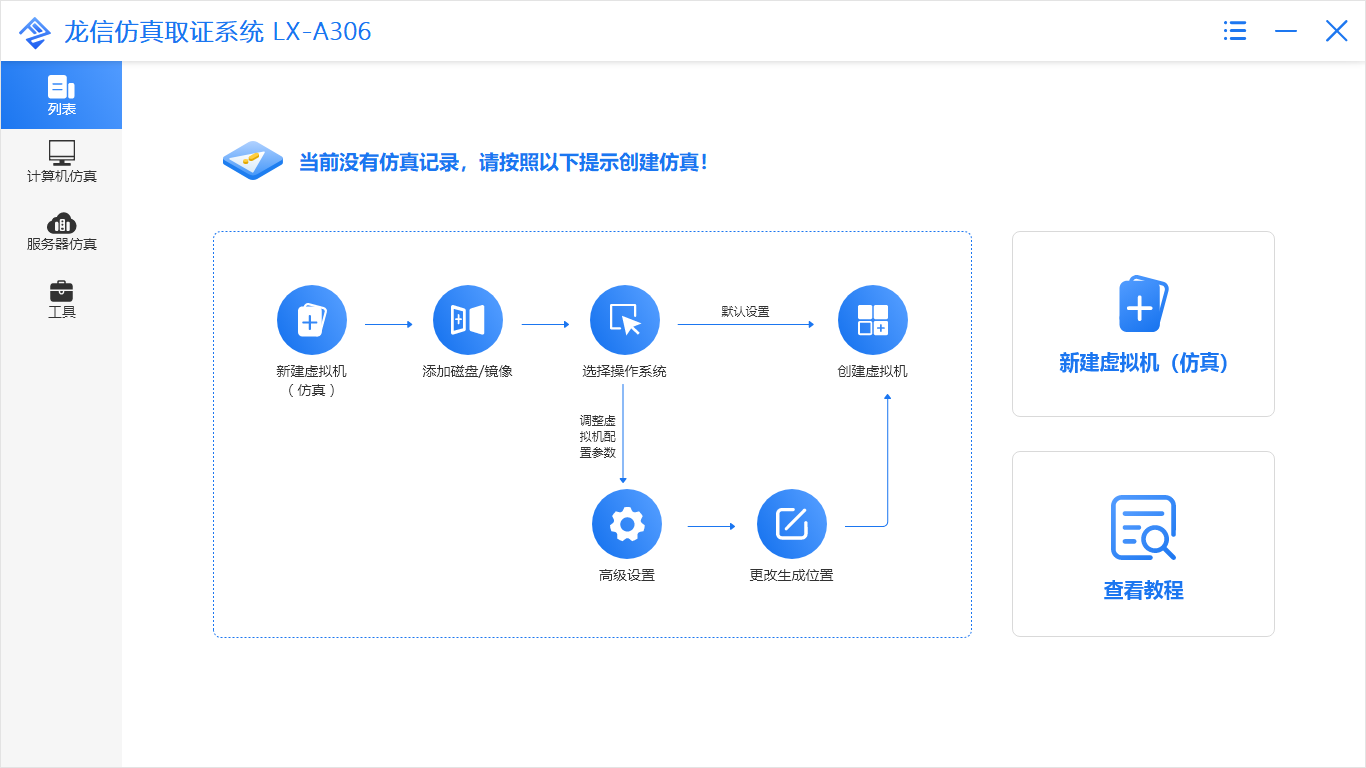Open the menu list icon in the title bar
This screenshot has height=768, width=1366.
pos(1234,31)
